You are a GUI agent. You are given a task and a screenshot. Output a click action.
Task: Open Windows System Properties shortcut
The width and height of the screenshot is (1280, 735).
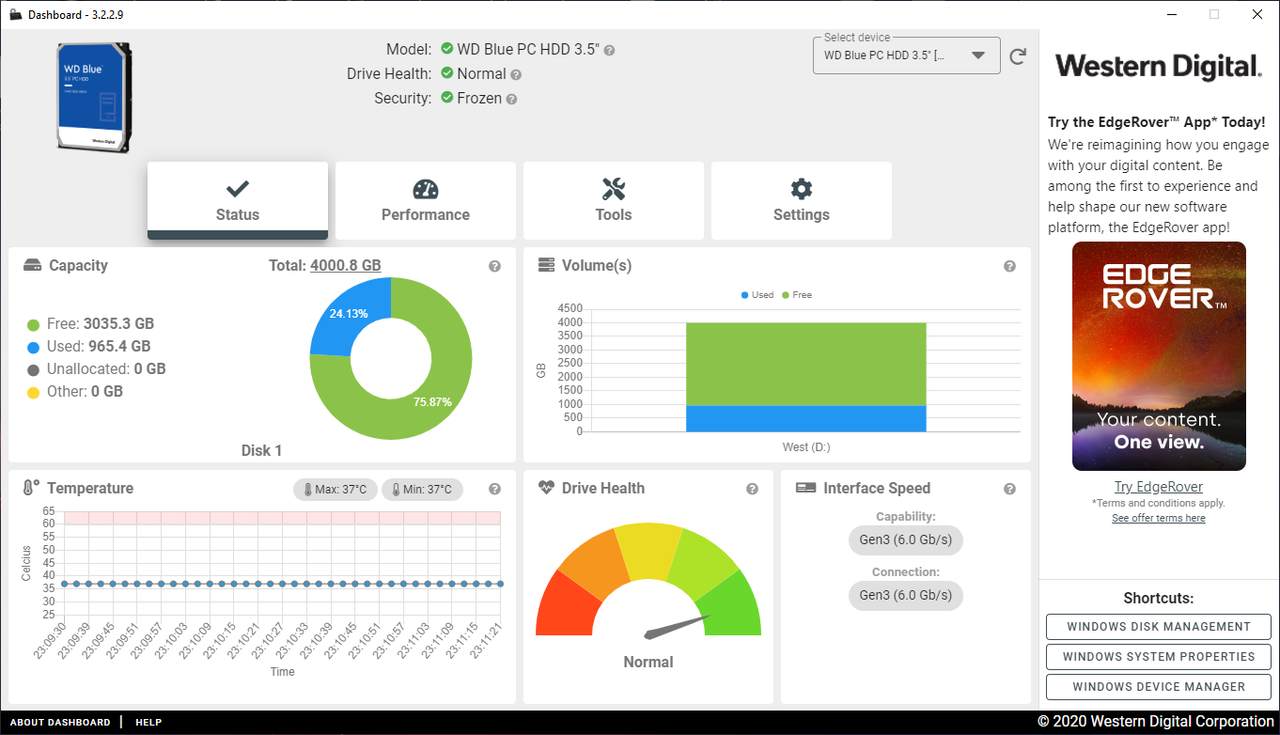coord(1158,657)
